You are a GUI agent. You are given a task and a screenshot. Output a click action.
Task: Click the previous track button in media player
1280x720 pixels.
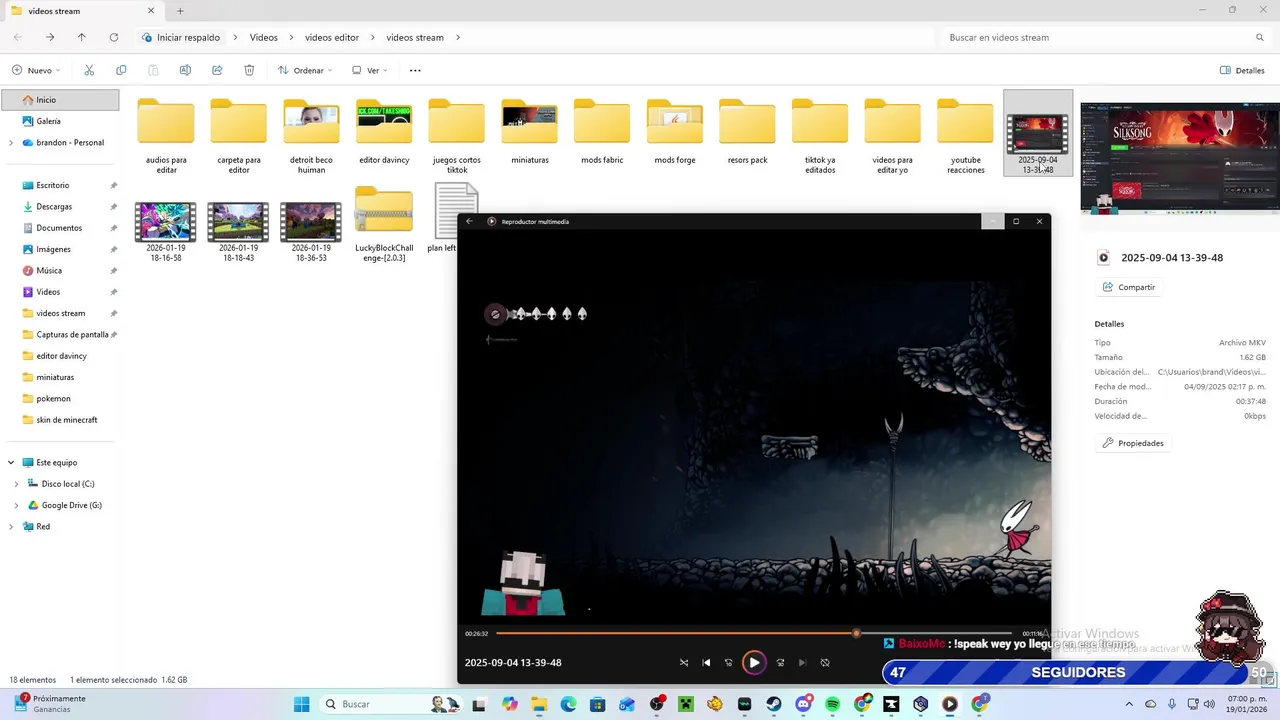point(706,662)
